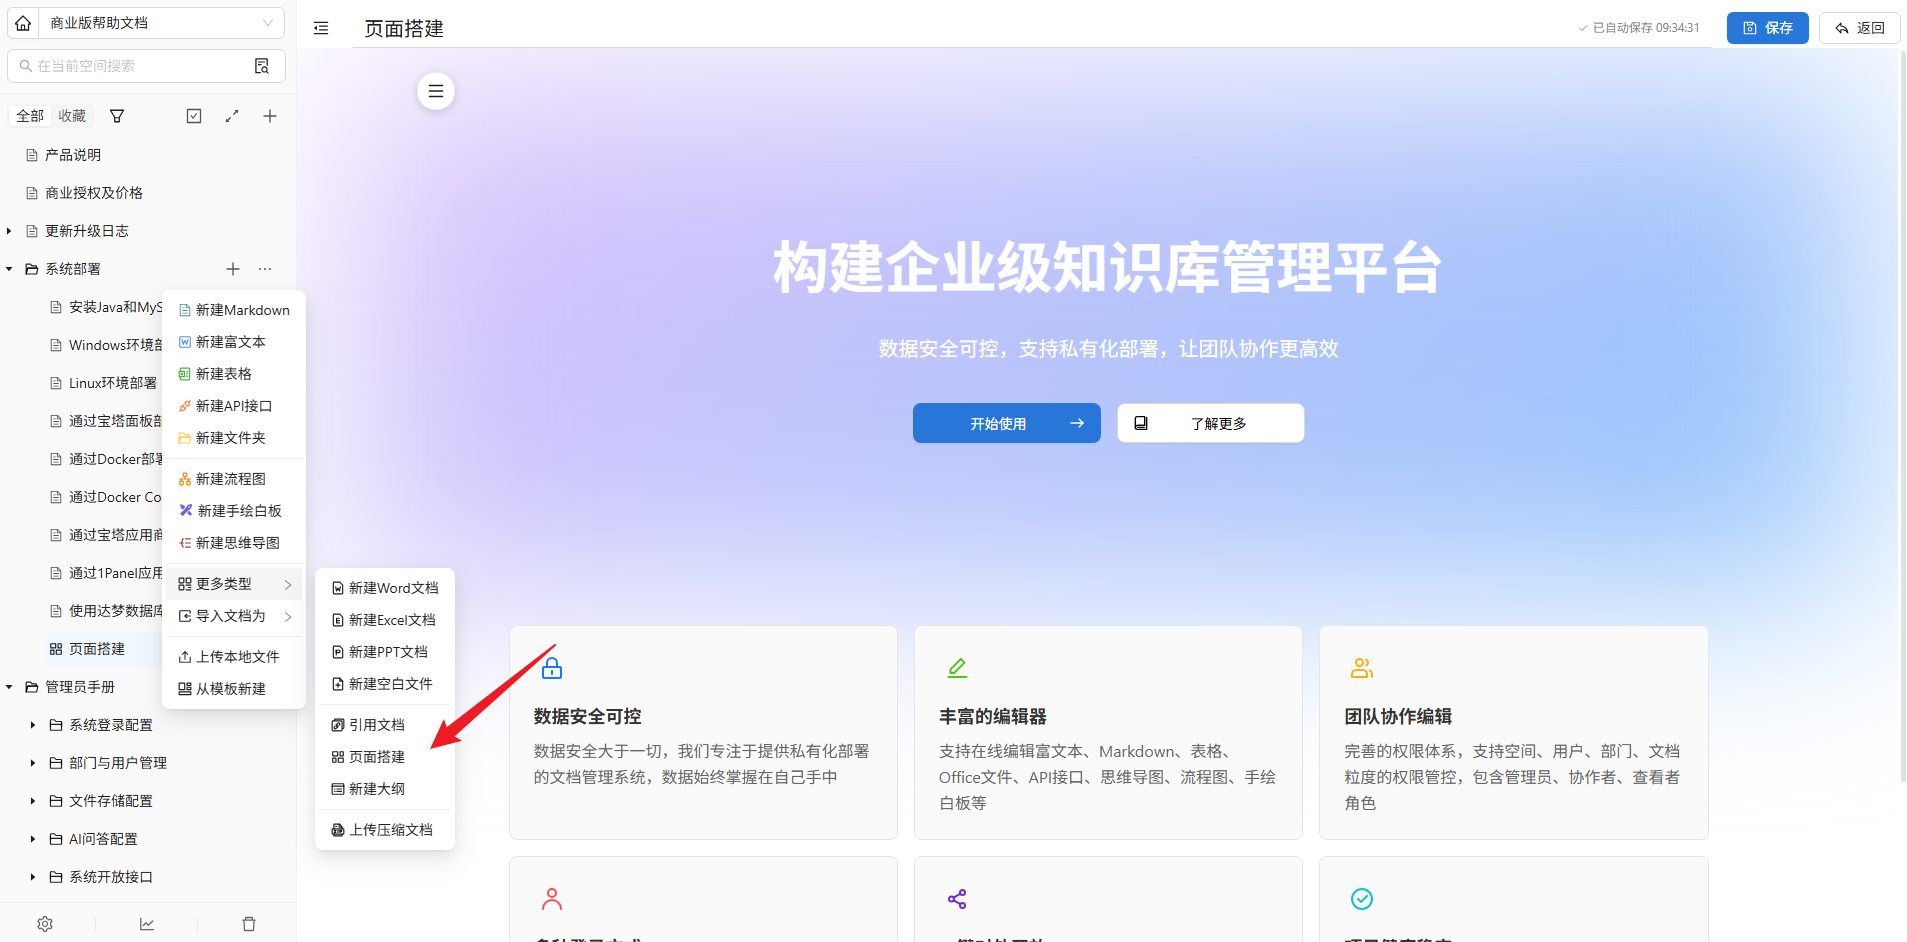This screenshot has width=1907, height=942.
Task: Click the 返回 back button
Action: [1859, 28]
